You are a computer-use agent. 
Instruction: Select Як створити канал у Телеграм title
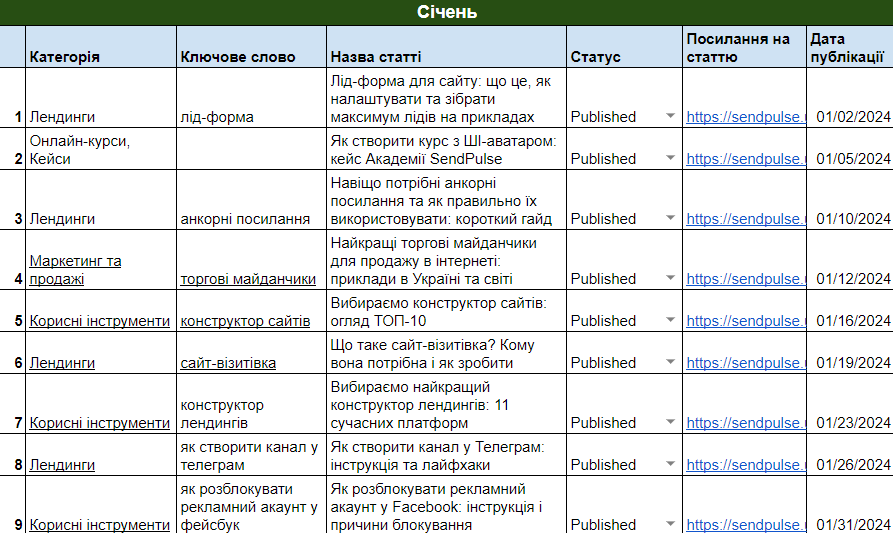click(446, 455)
